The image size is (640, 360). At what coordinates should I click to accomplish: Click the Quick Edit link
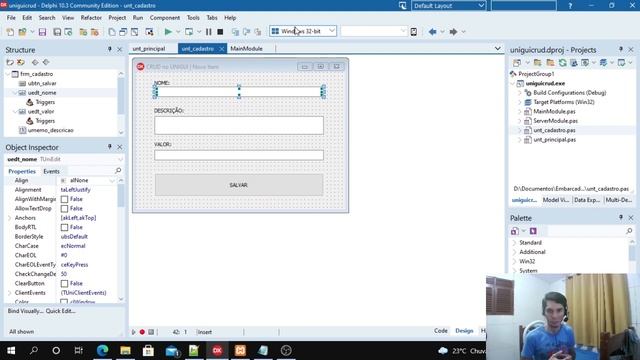[60, 311]
